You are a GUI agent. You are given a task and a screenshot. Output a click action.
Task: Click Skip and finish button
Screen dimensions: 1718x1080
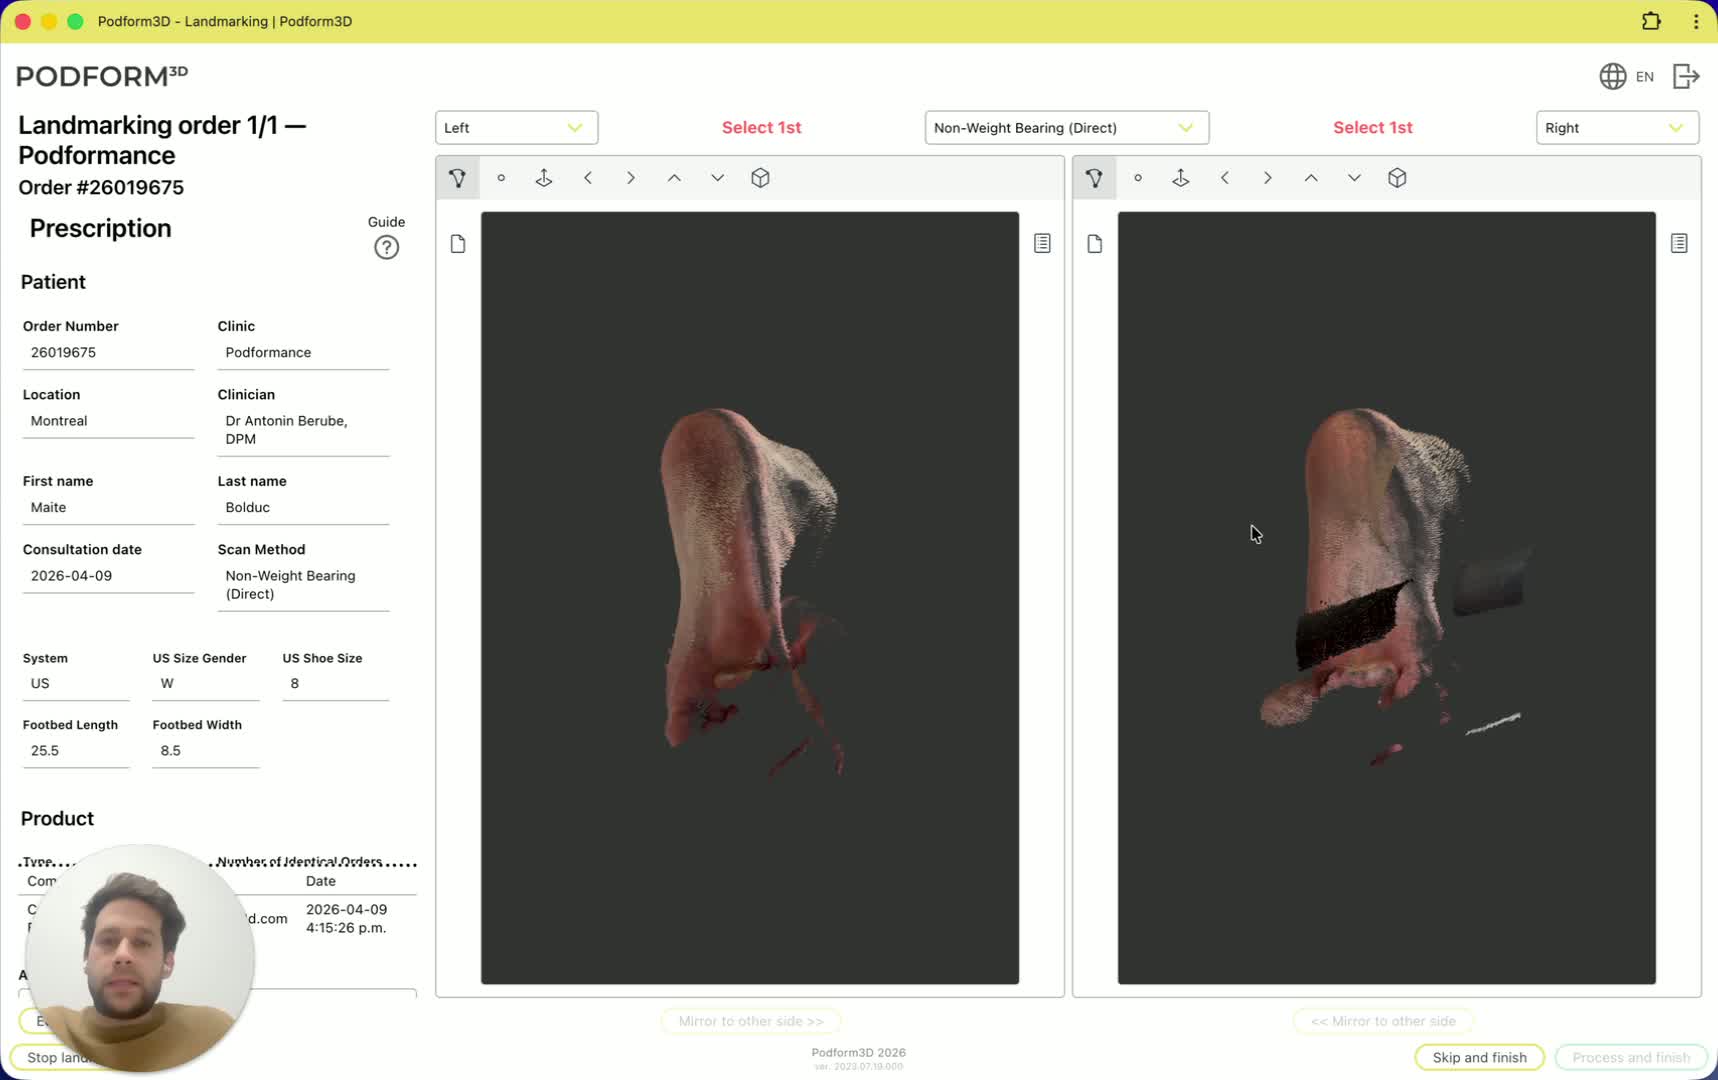(x=1479, y=1057)
